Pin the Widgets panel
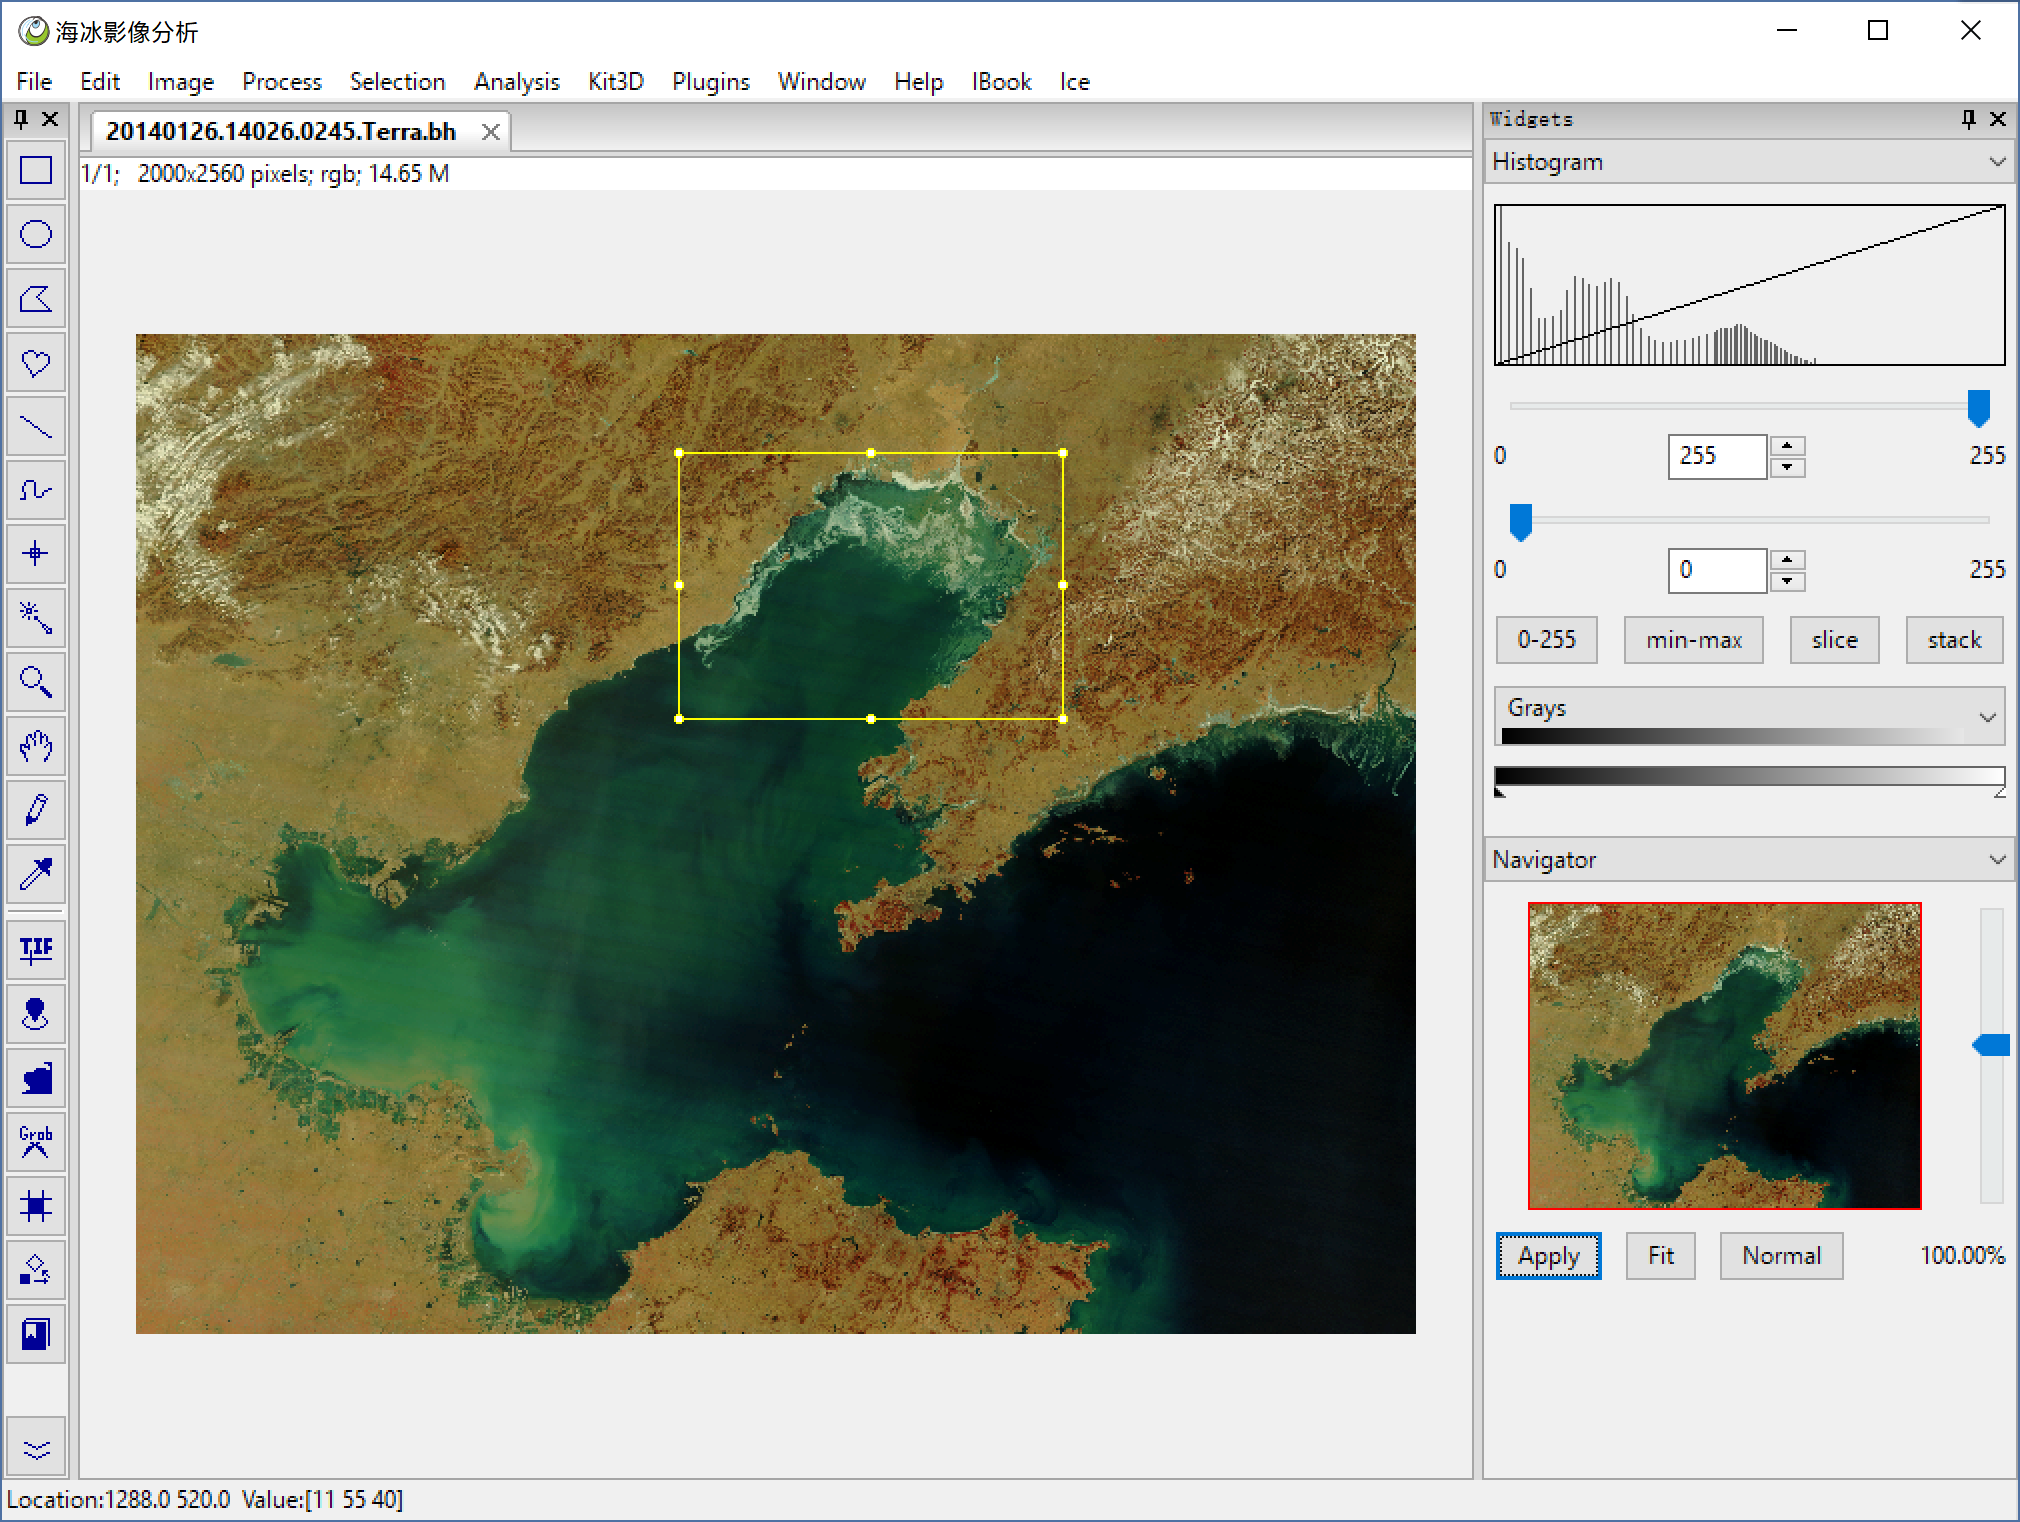 click(1968, 120)
